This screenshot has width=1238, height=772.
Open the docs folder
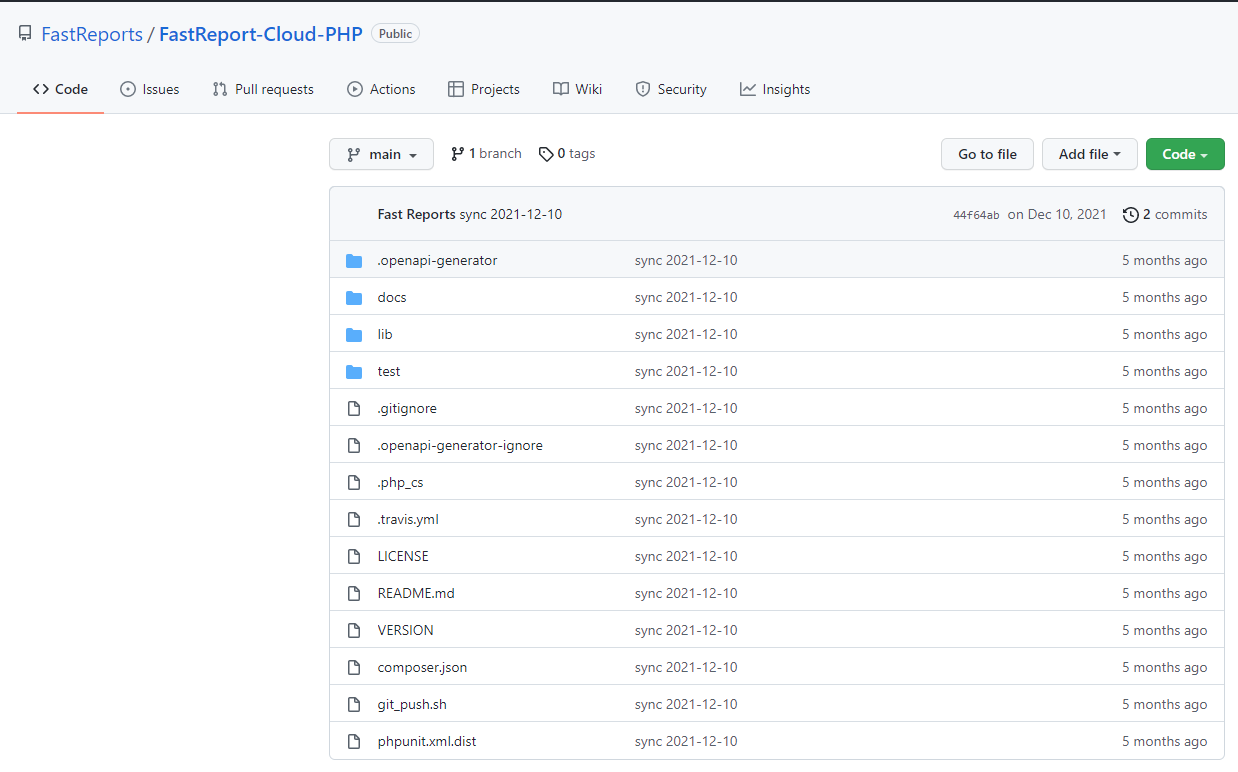[x=392, y=298]
